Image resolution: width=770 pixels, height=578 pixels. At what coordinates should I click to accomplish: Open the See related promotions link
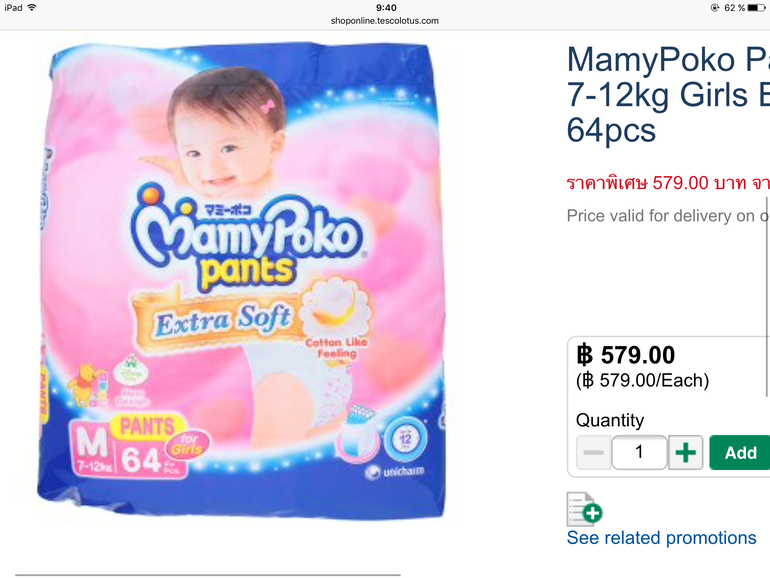click(661, 538)
